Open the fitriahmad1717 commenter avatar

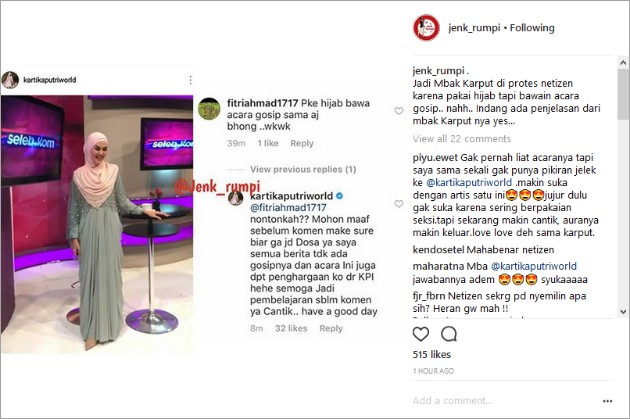point(209,109)
